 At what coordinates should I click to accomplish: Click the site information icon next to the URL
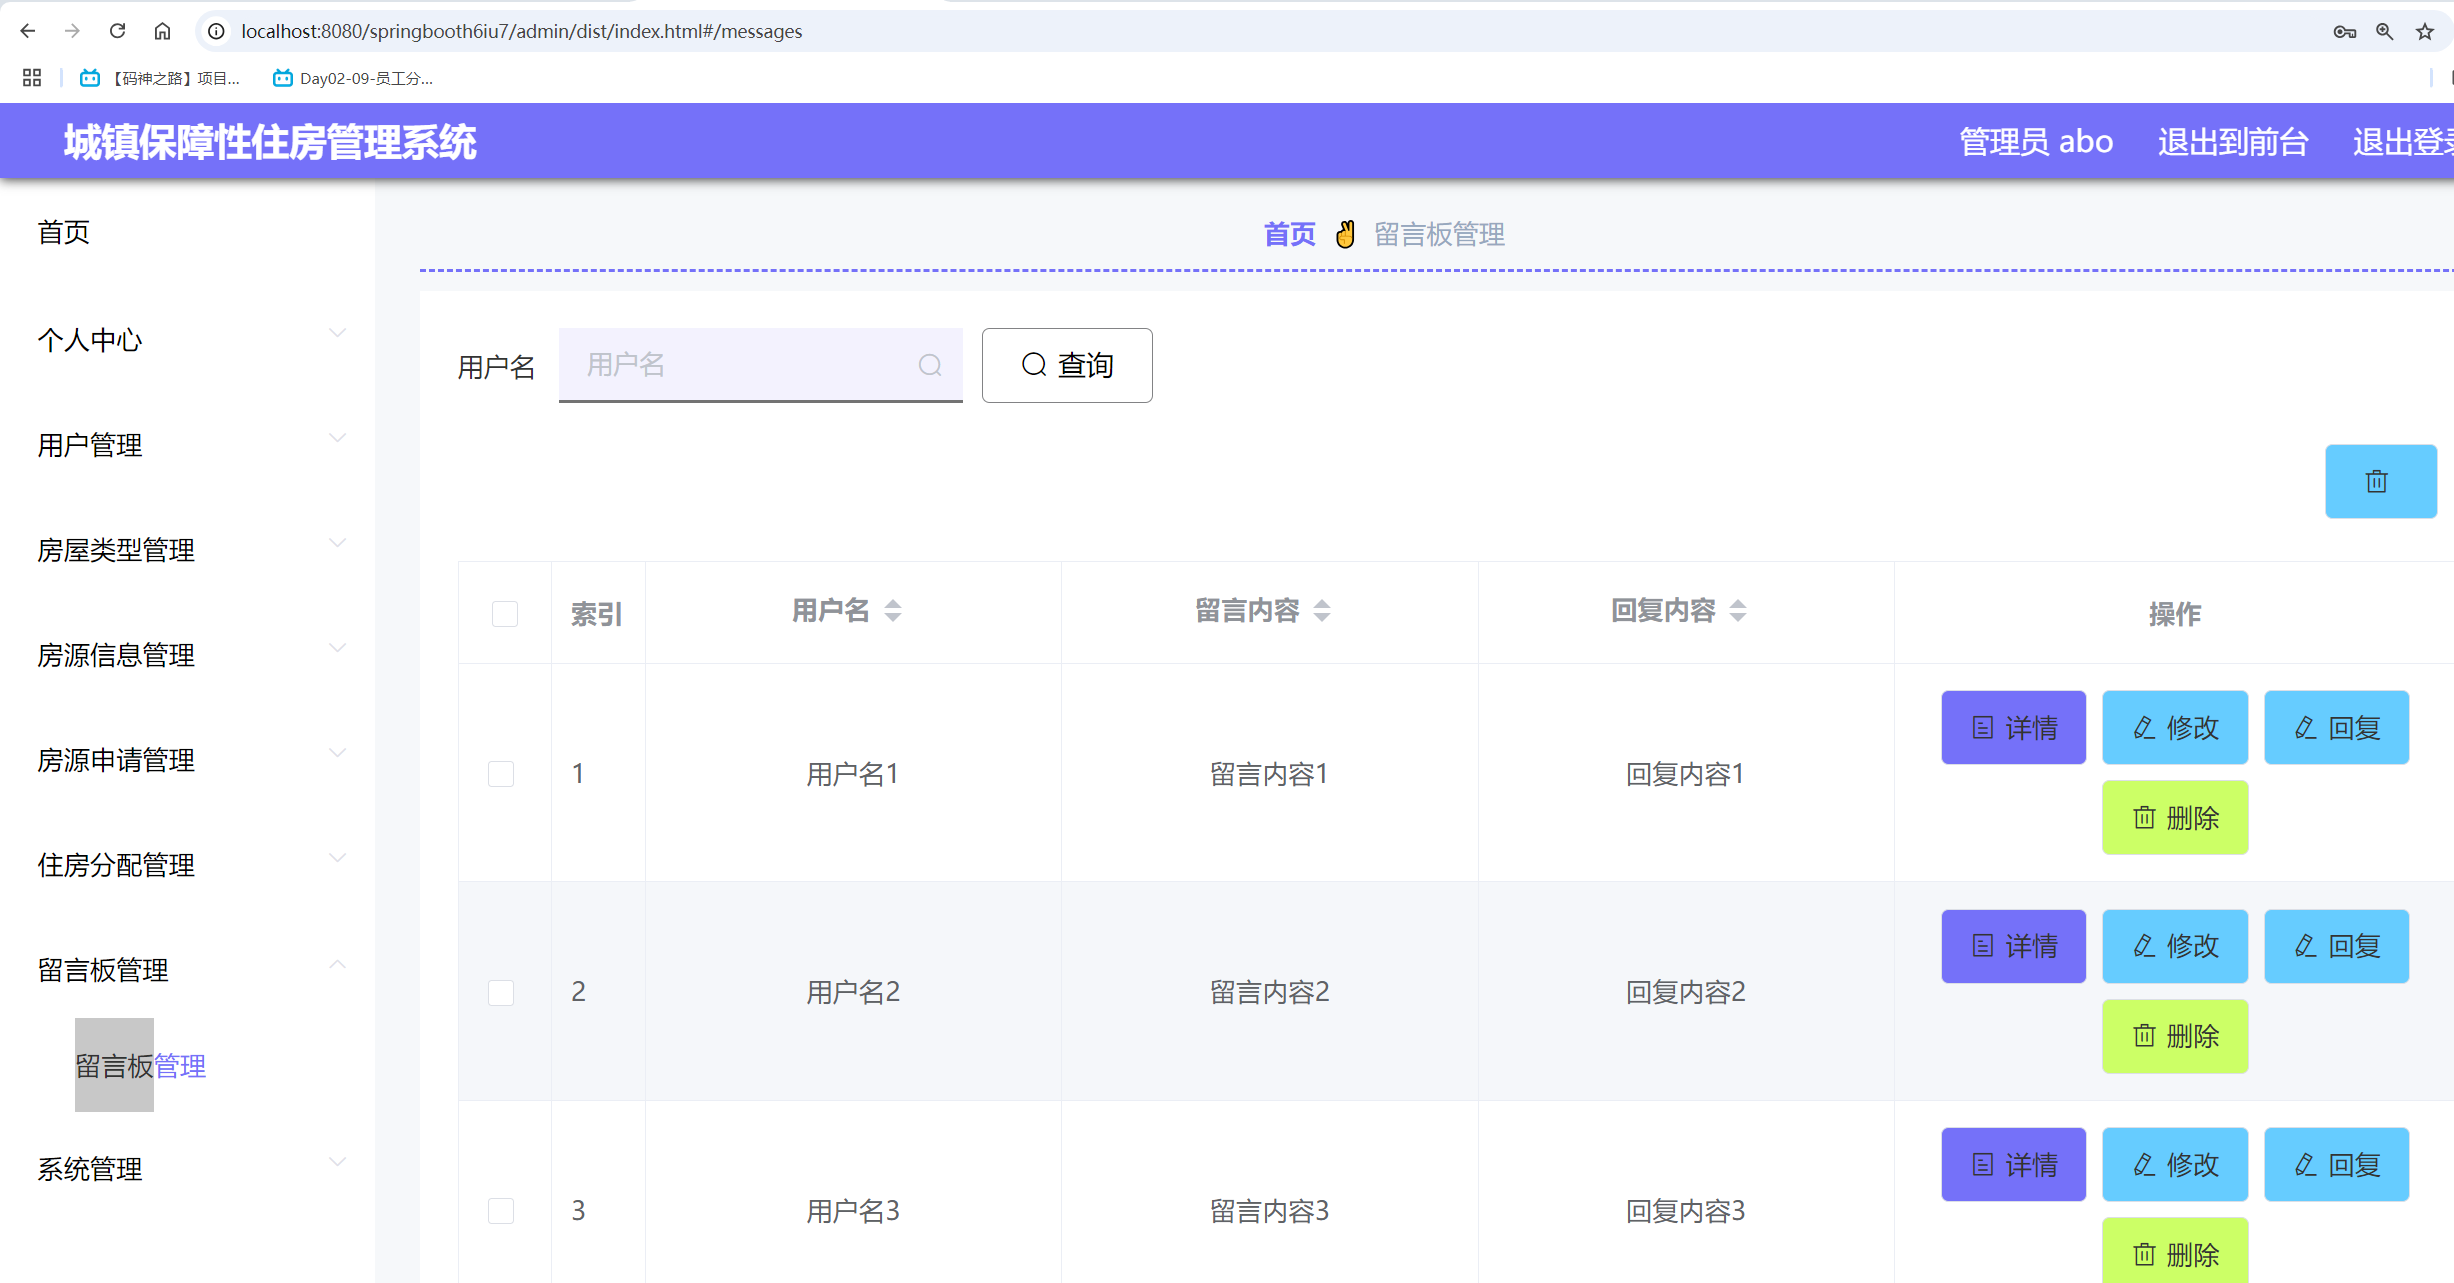(x=214, y=30)
